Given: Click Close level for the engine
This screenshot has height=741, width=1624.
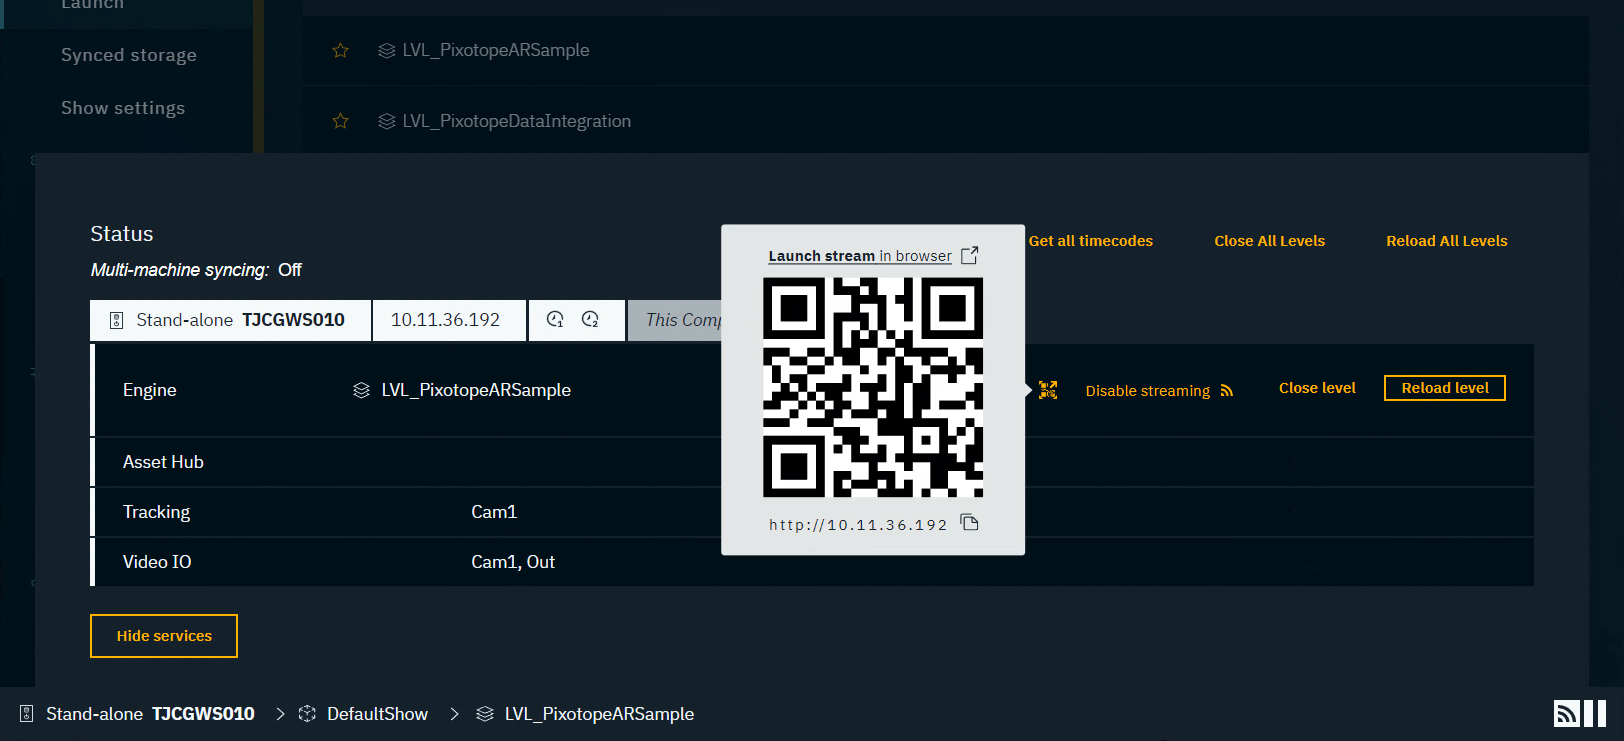Looking at the screenshot, I should 1317,388.
